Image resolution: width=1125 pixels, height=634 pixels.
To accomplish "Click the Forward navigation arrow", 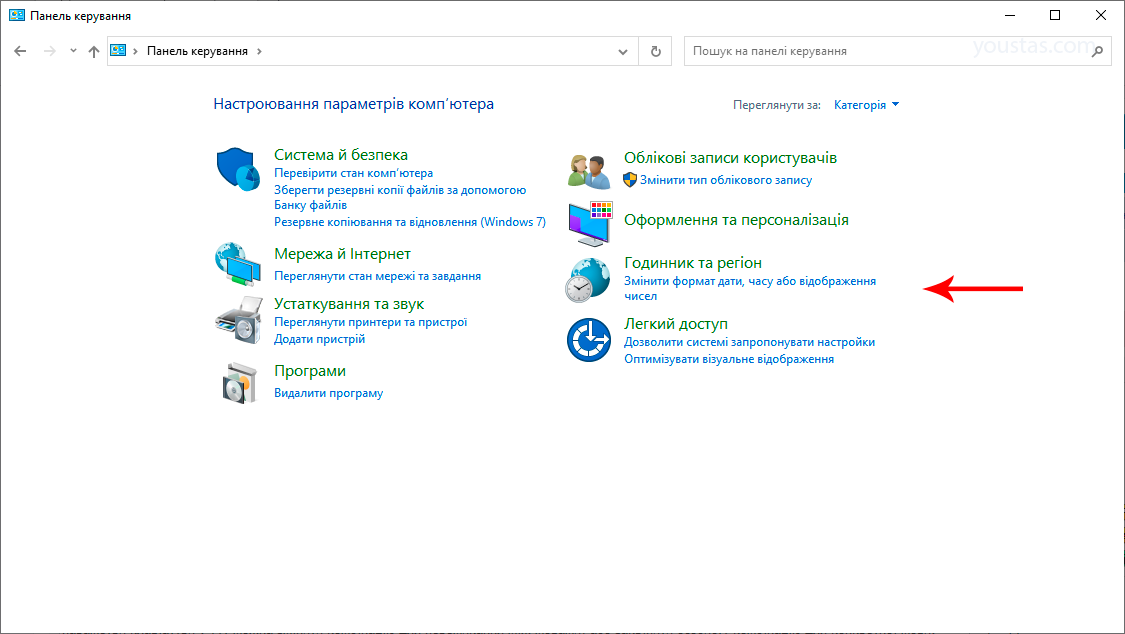I will (x=50, y=51).
